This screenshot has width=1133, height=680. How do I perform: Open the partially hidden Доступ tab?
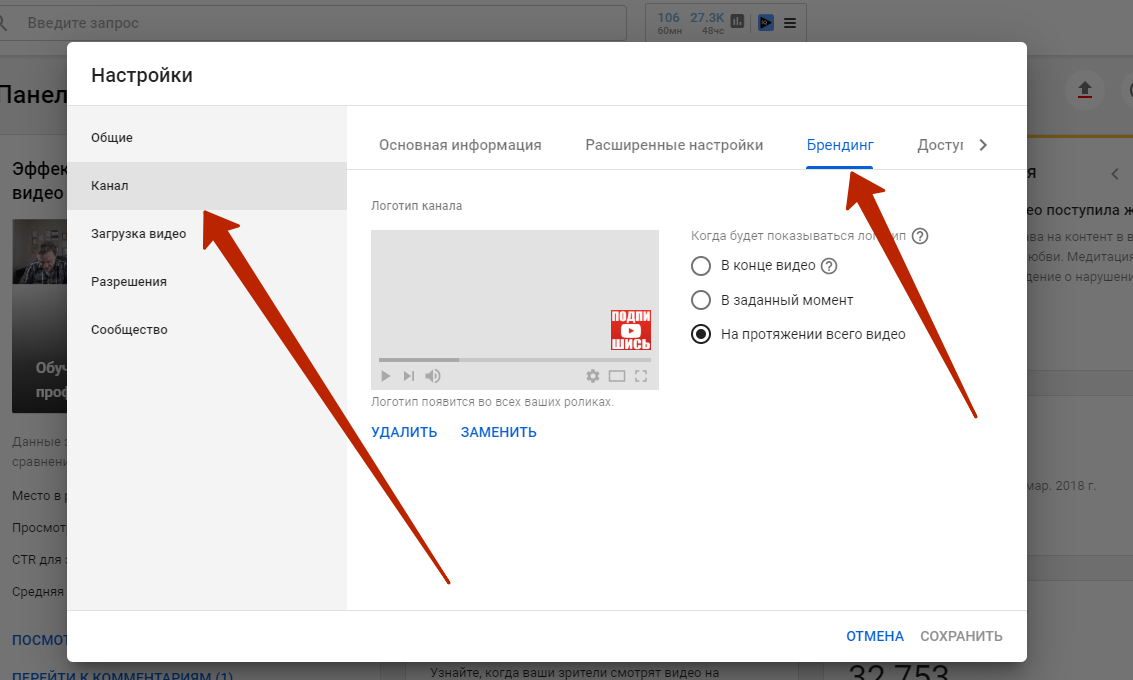coord(939,145)
